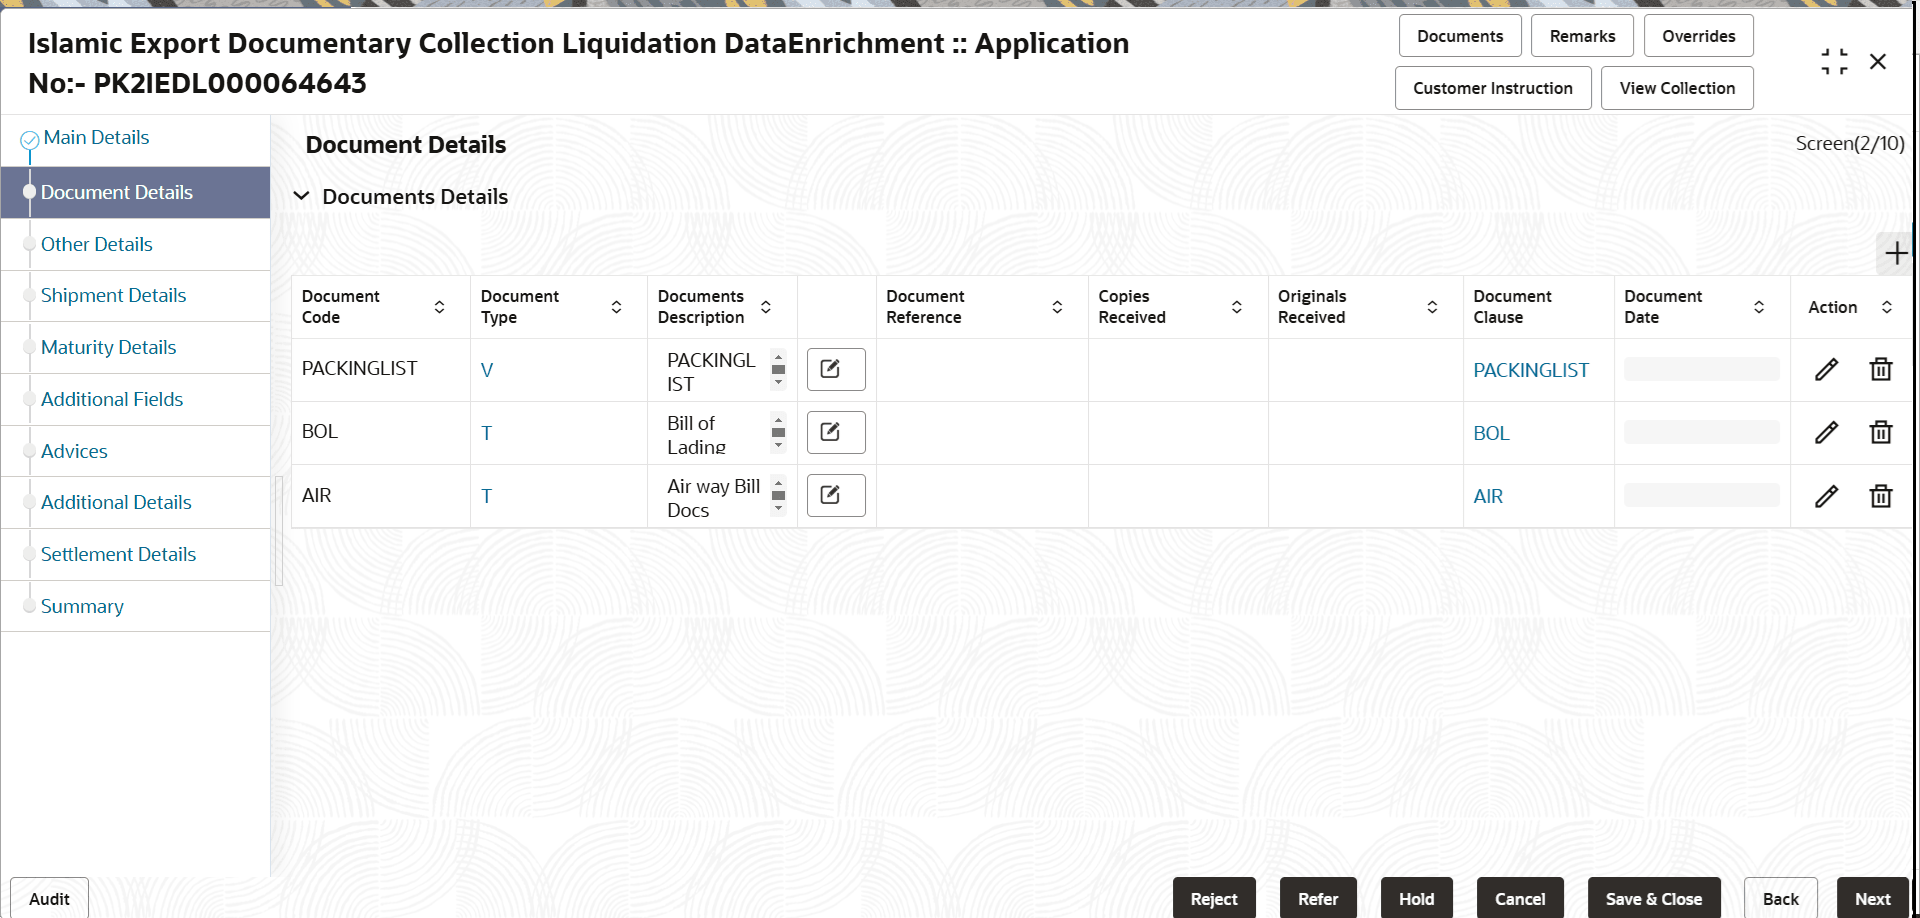
Task: Edit the PACKINGLIST row using the pencil icon
Action: (1827, 369)
